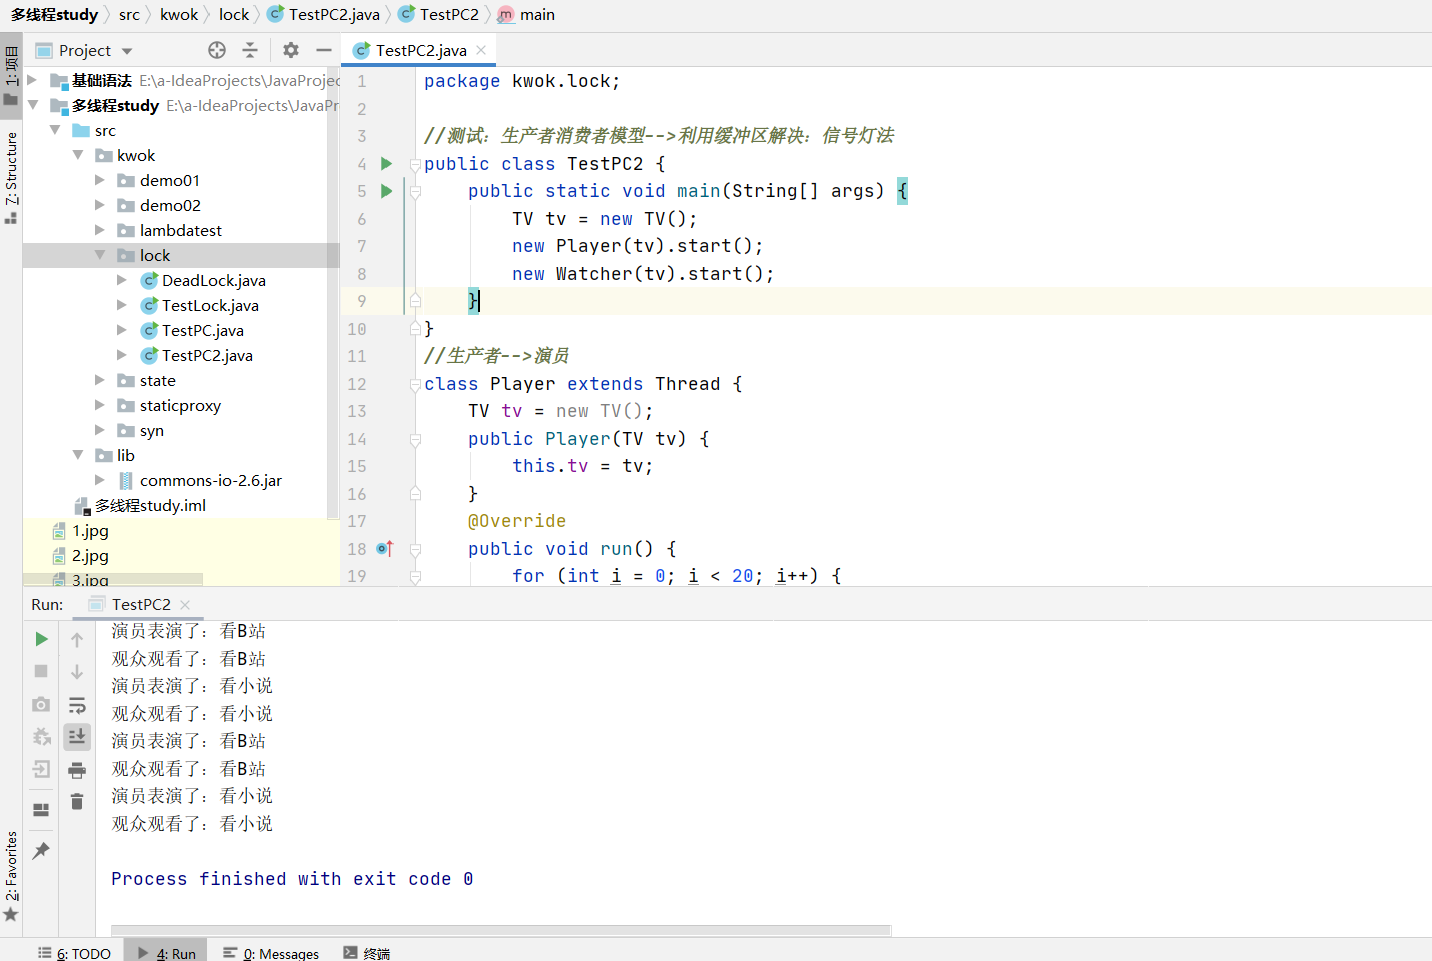Screen dimensions: 1432x961
Task: Expand the lambdatest package
Action: tap(100, 230)
